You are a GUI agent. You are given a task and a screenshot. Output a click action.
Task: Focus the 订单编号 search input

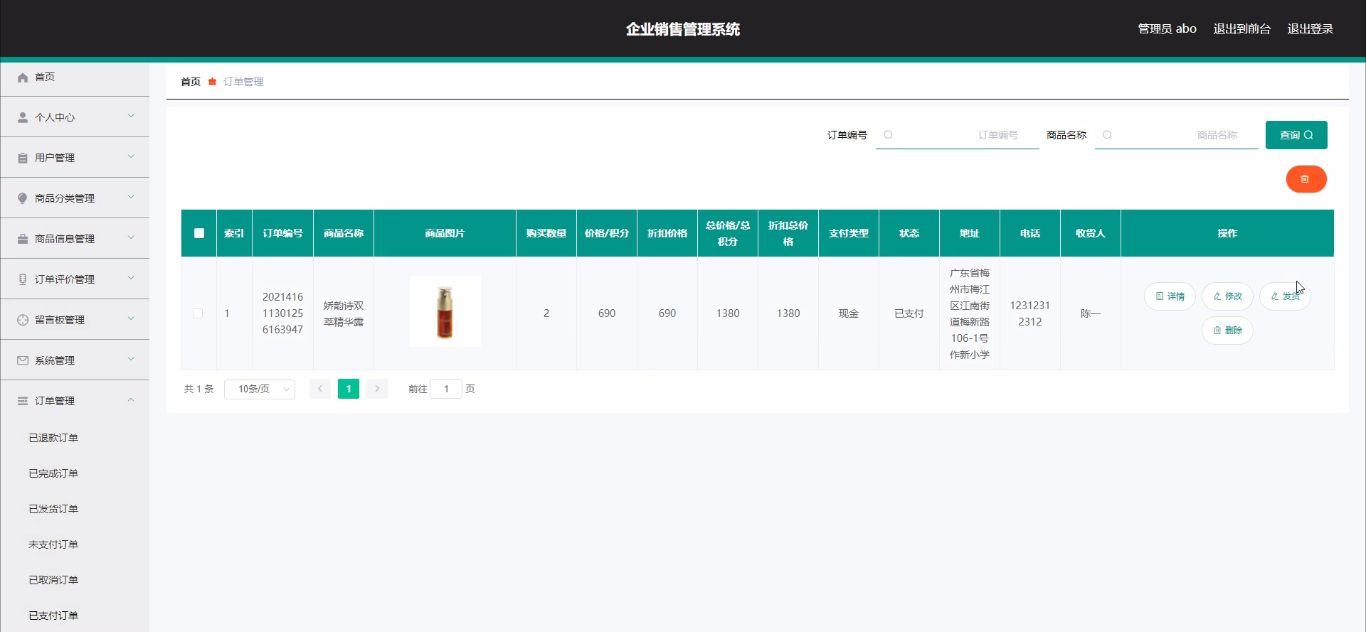pos(957,135)
